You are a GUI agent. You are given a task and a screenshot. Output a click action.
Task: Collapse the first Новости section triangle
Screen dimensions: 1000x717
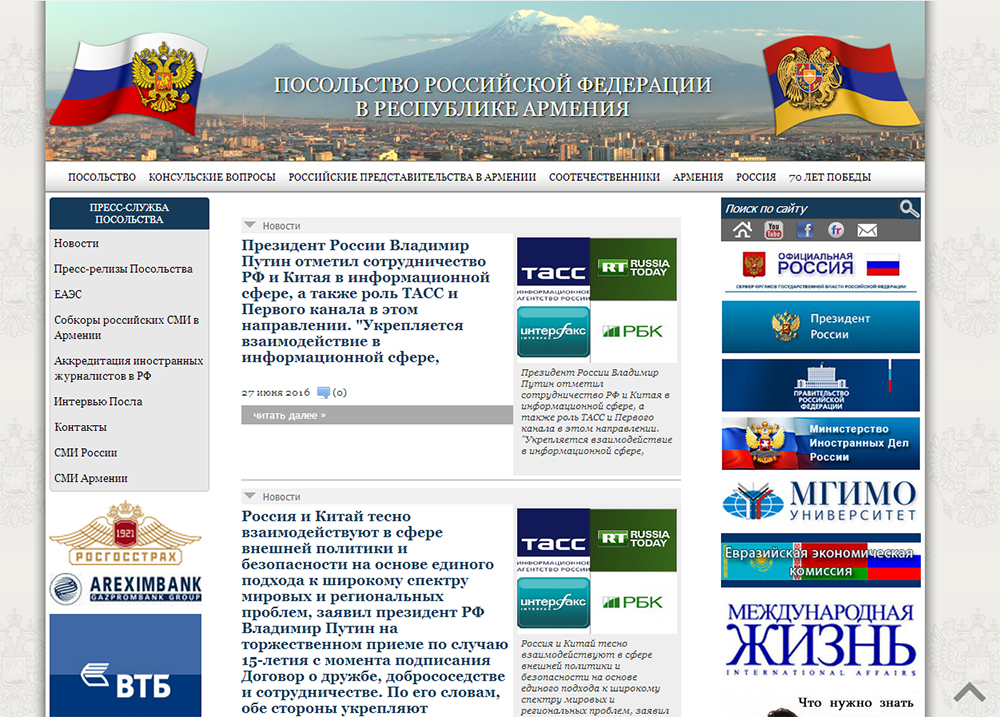pos(250,226)
